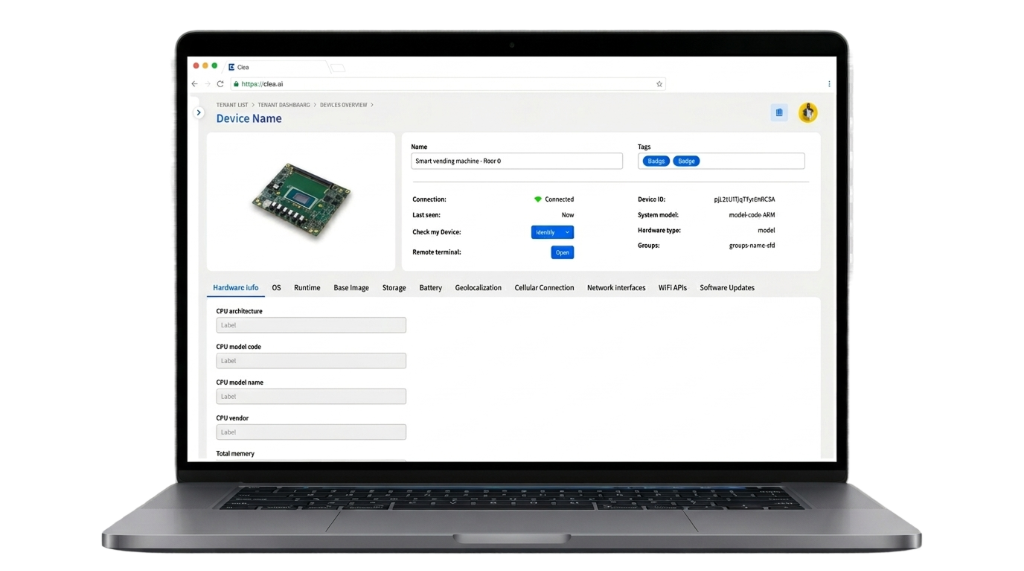
Task: Open the Software Updates tab
Action: 726,288
